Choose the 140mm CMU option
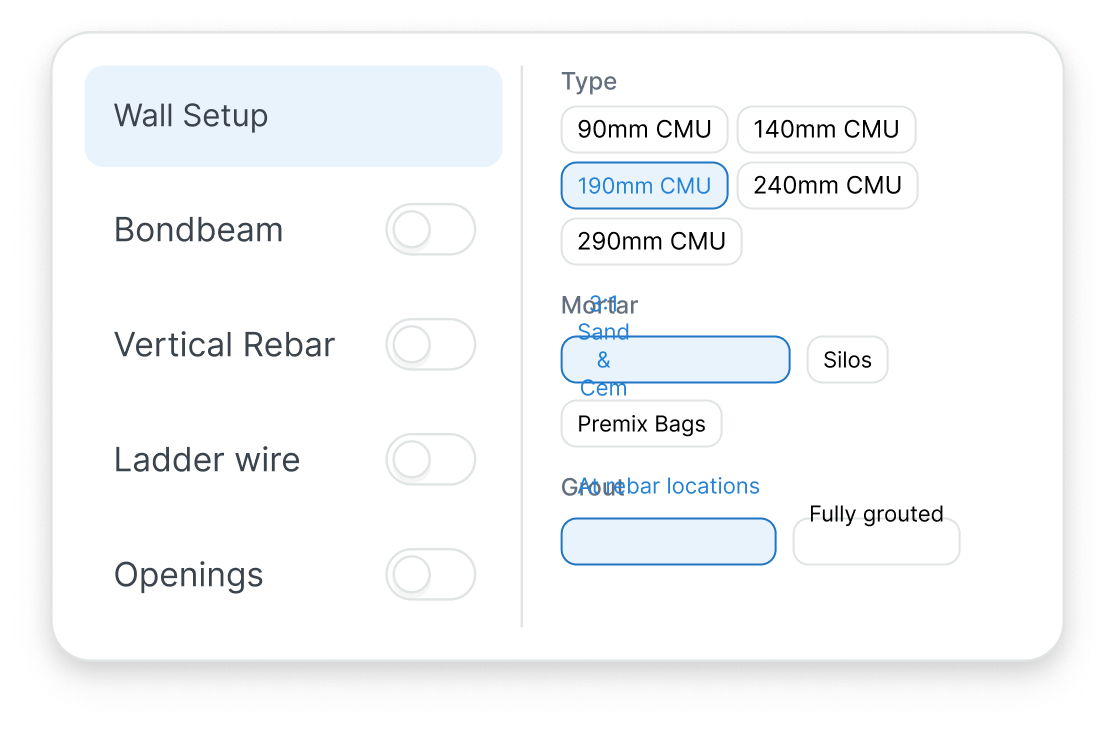Image resolution: width=1116 pixels, height=732 pixels. click(x=826, y=129)
